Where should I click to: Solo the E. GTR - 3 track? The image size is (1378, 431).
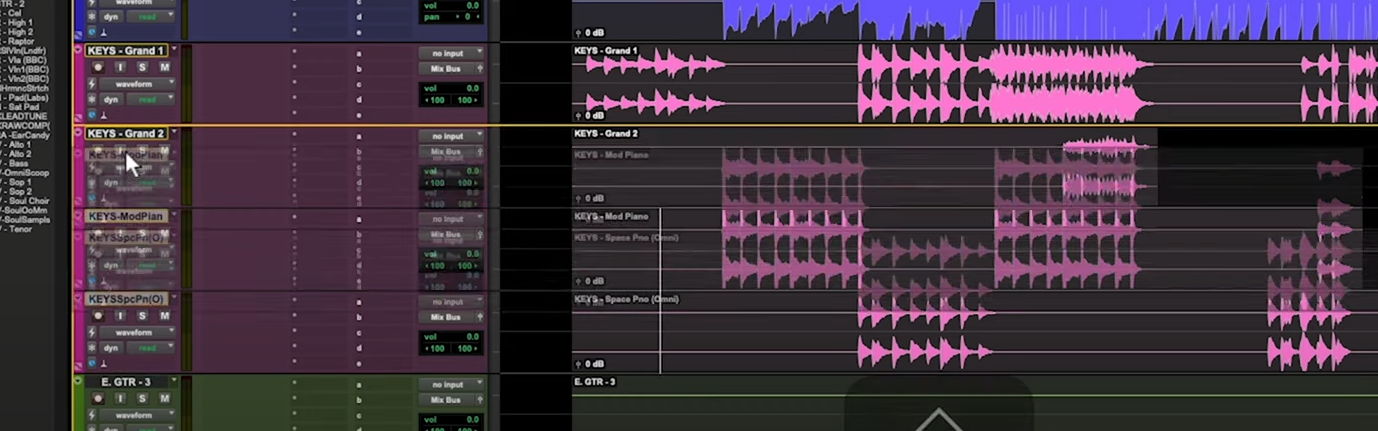coord(142,398)
